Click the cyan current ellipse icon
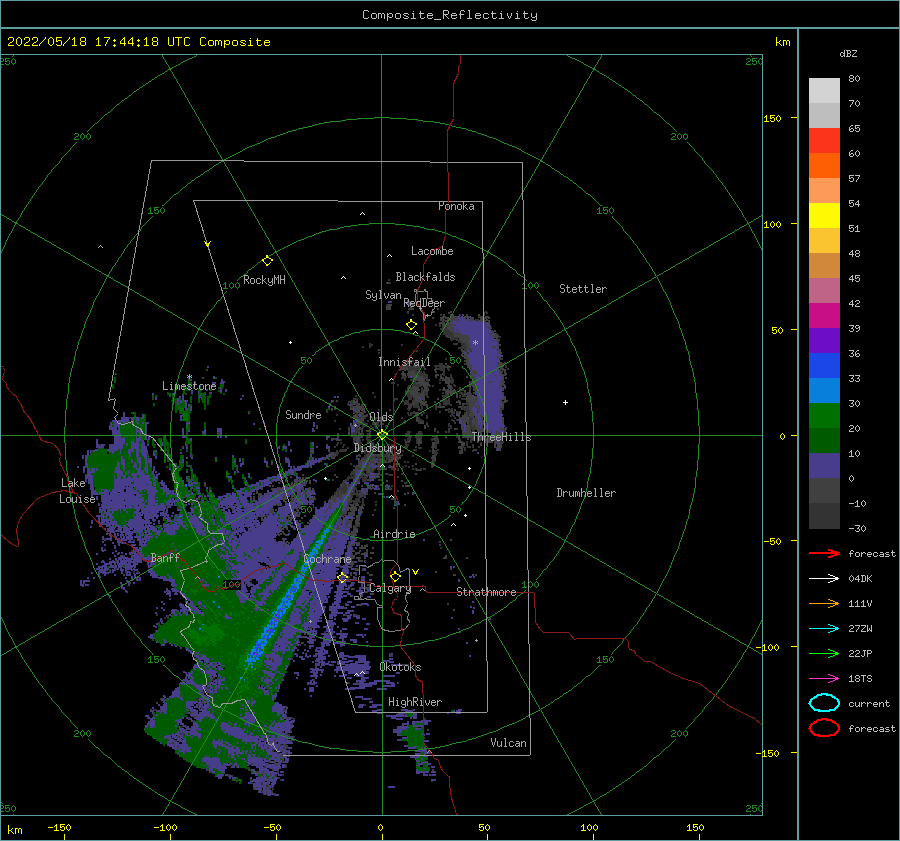The height and width of the screenshot is (841, 900). coord(824,703)
